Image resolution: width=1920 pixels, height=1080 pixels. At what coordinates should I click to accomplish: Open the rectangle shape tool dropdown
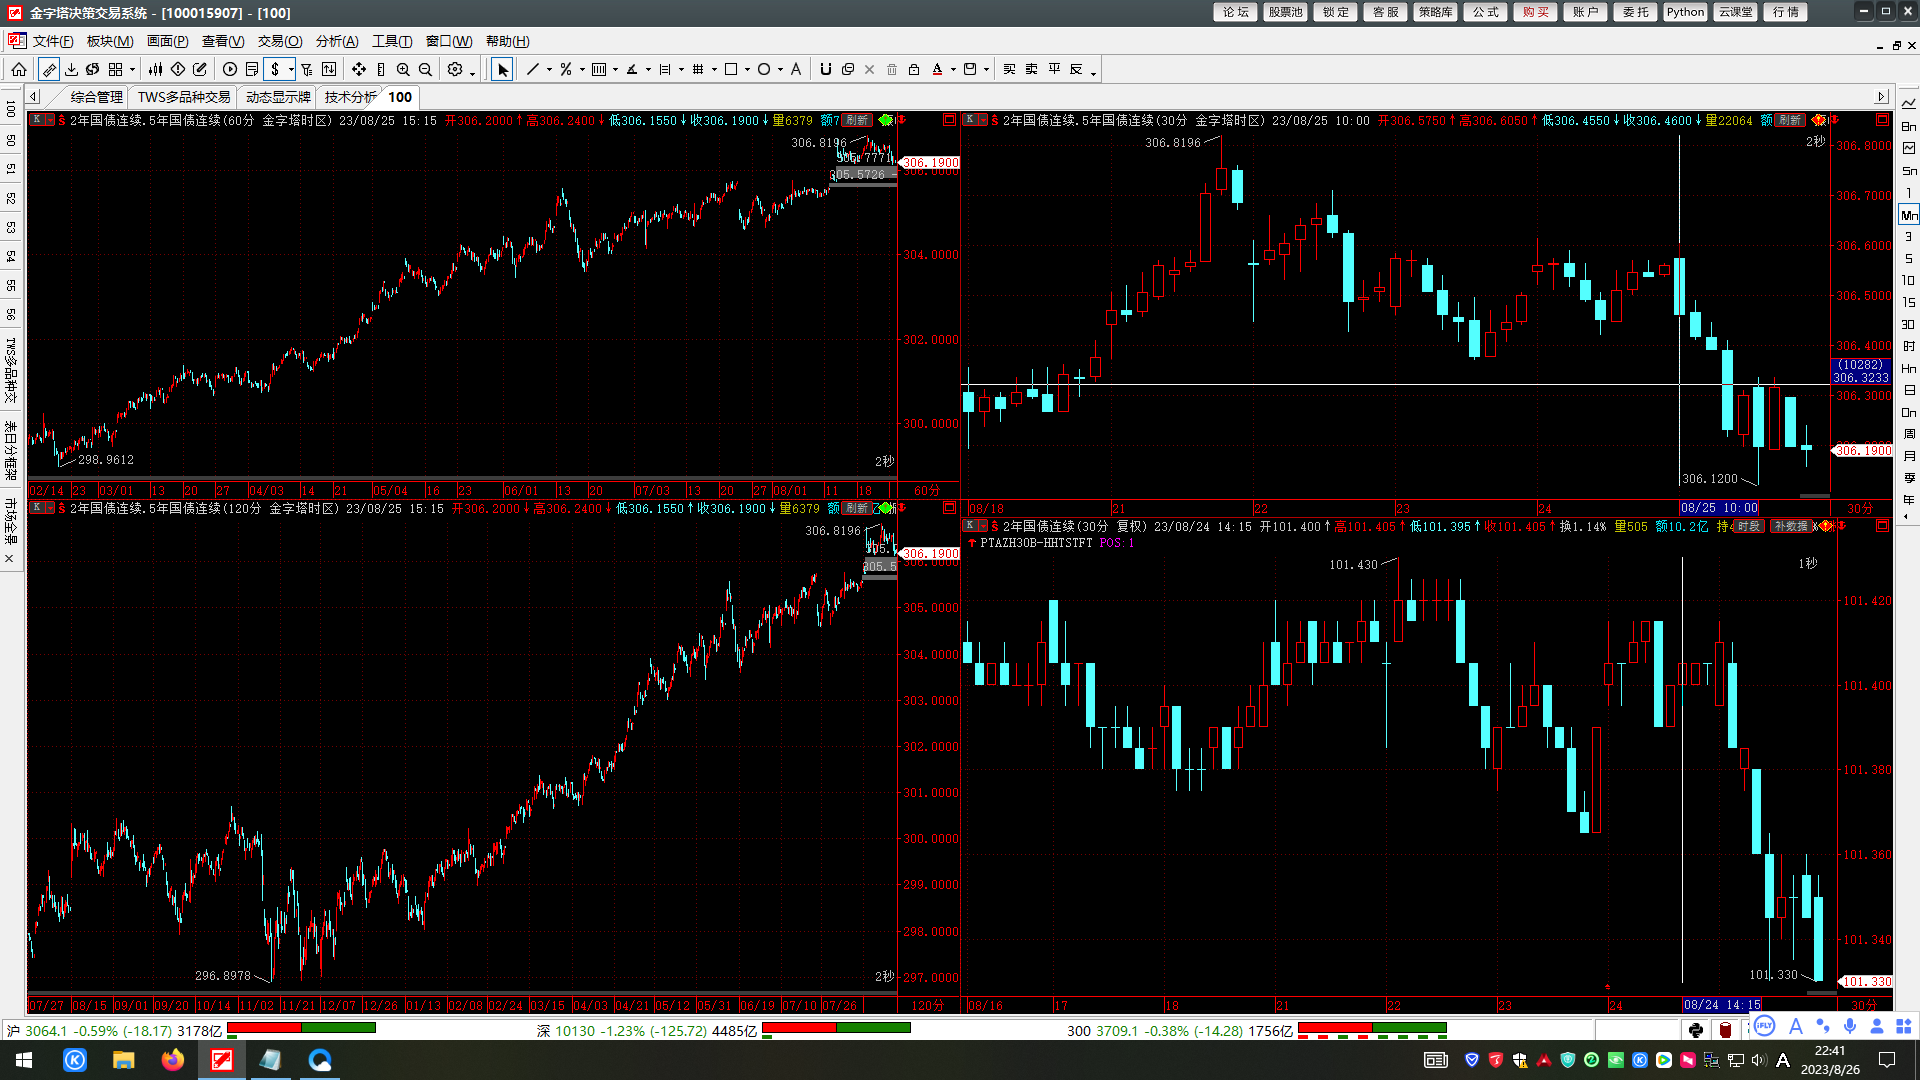(747, 70)
